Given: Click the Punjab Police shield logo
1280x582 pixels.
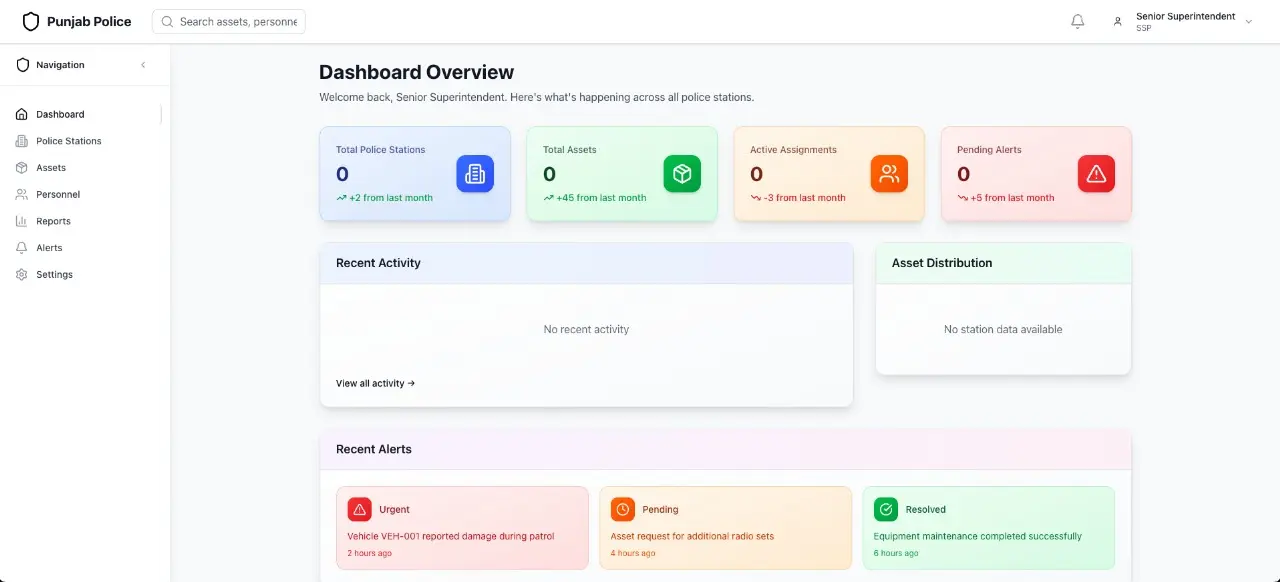Looking at the screenshot, I should coord(31,21).
